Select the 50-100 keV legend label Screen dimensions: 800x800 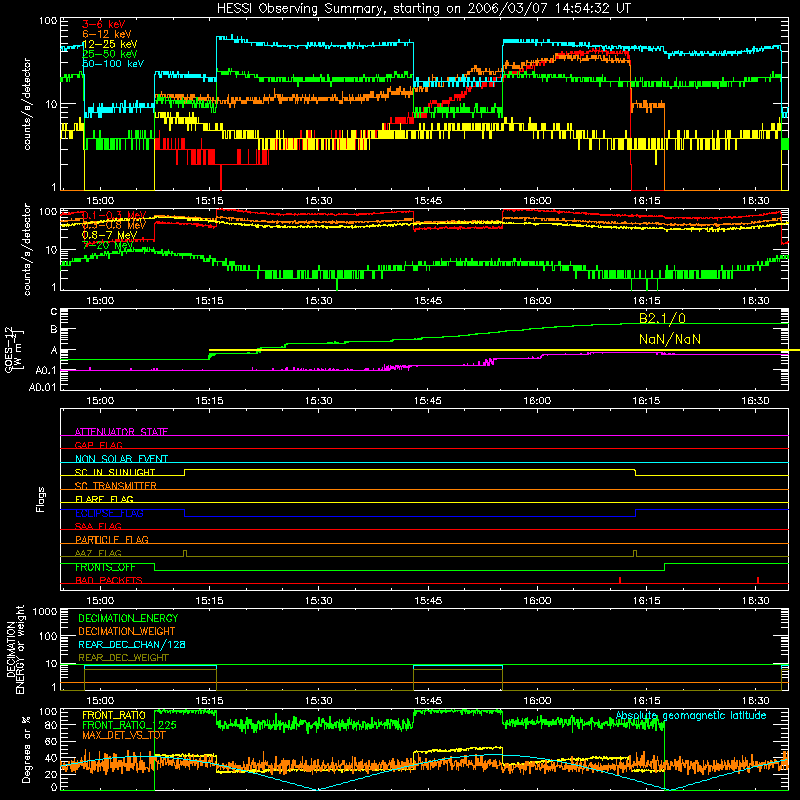pos(112,64)
